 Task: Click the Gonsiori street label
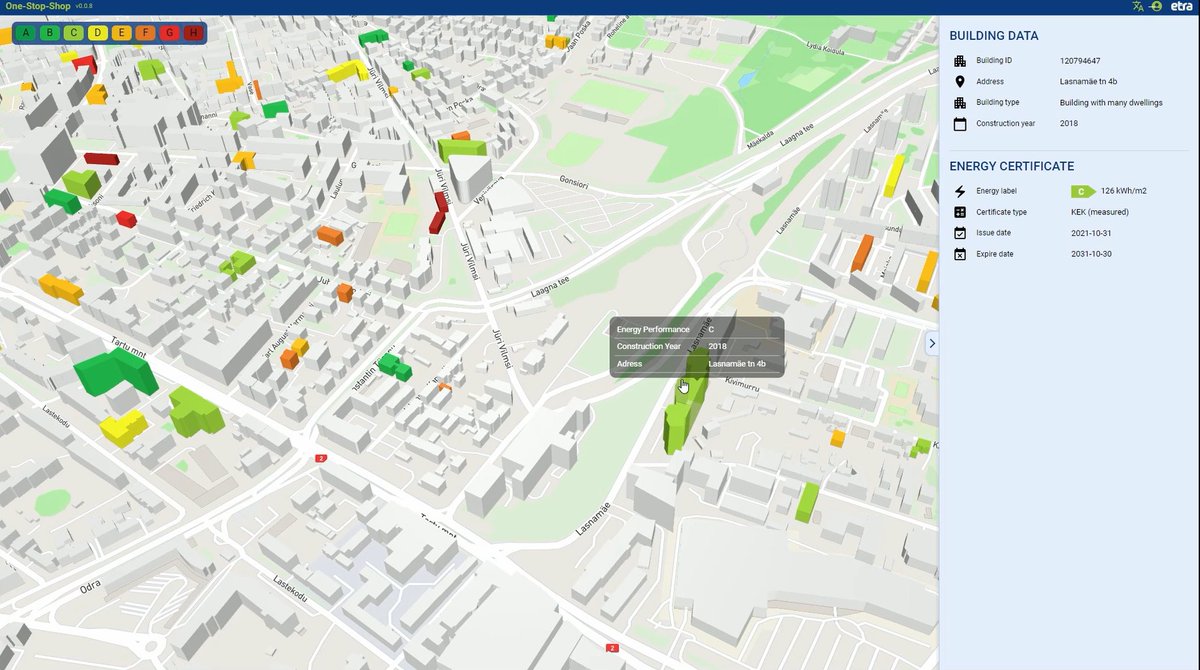(575, 184)
